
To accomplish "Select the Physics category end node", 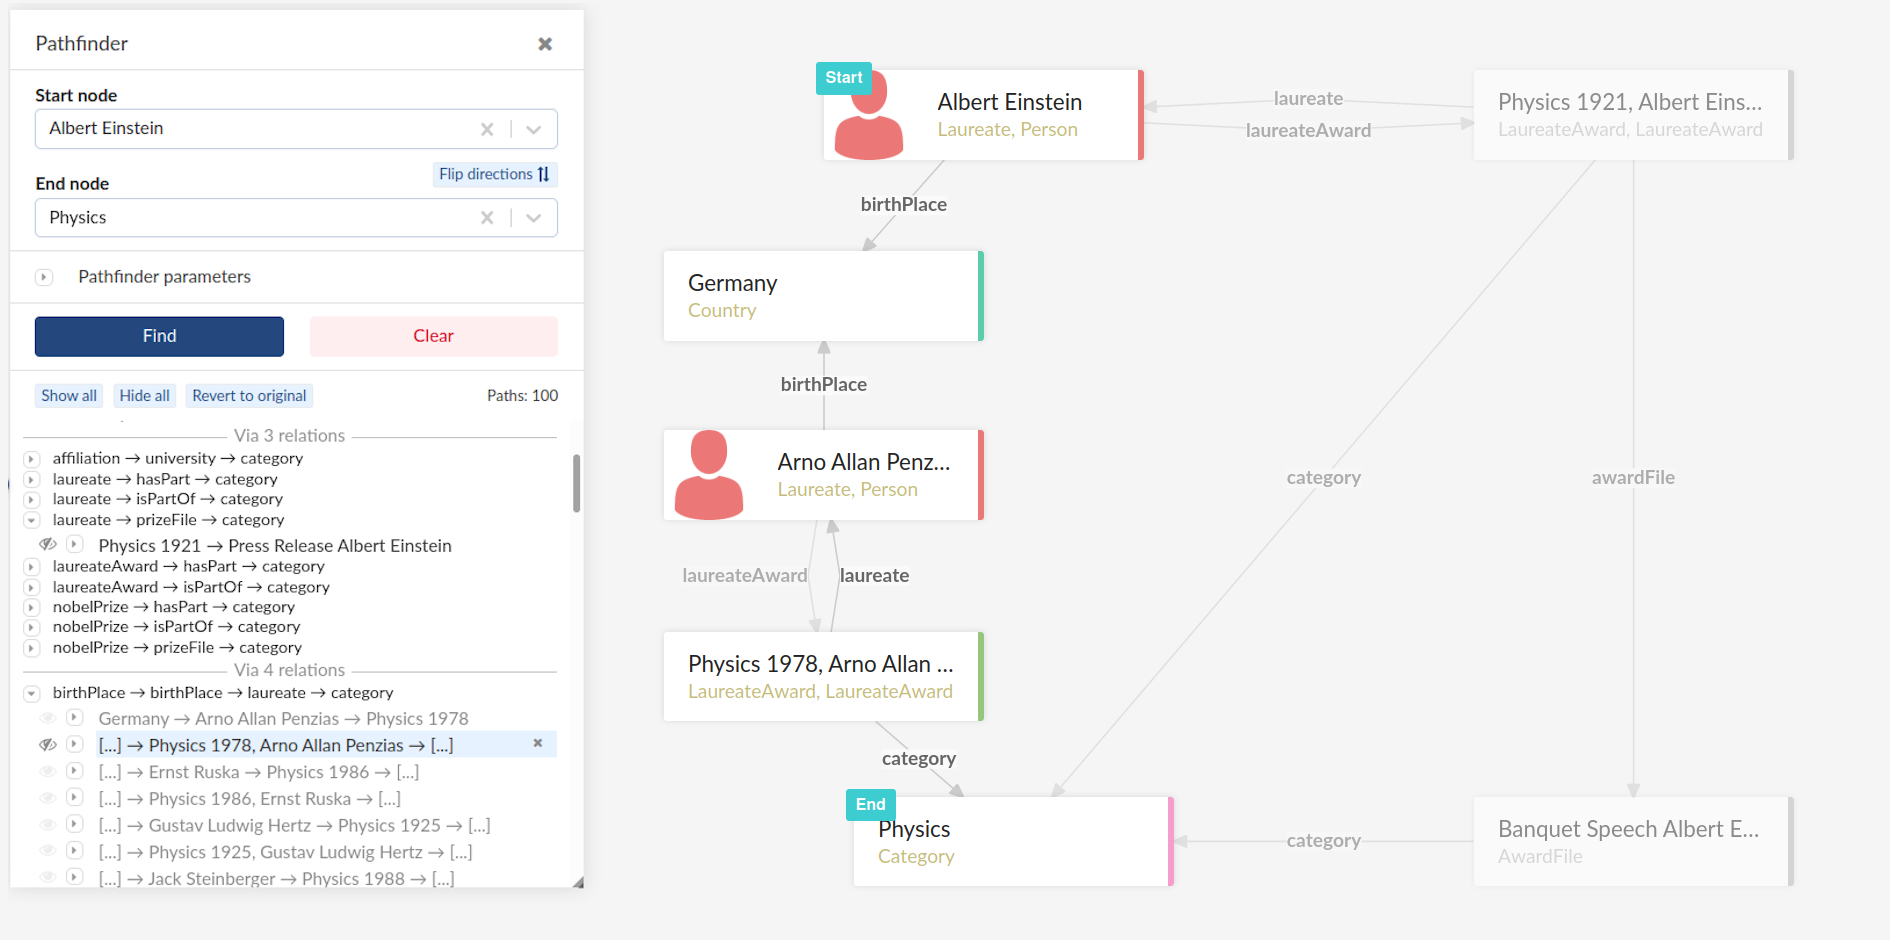I will coord(1013,841).
